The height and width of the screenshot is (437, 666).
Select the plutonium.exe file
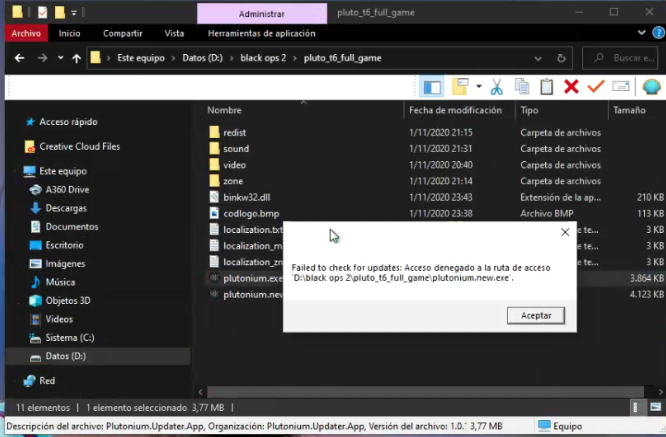click(x=253, y=278)
